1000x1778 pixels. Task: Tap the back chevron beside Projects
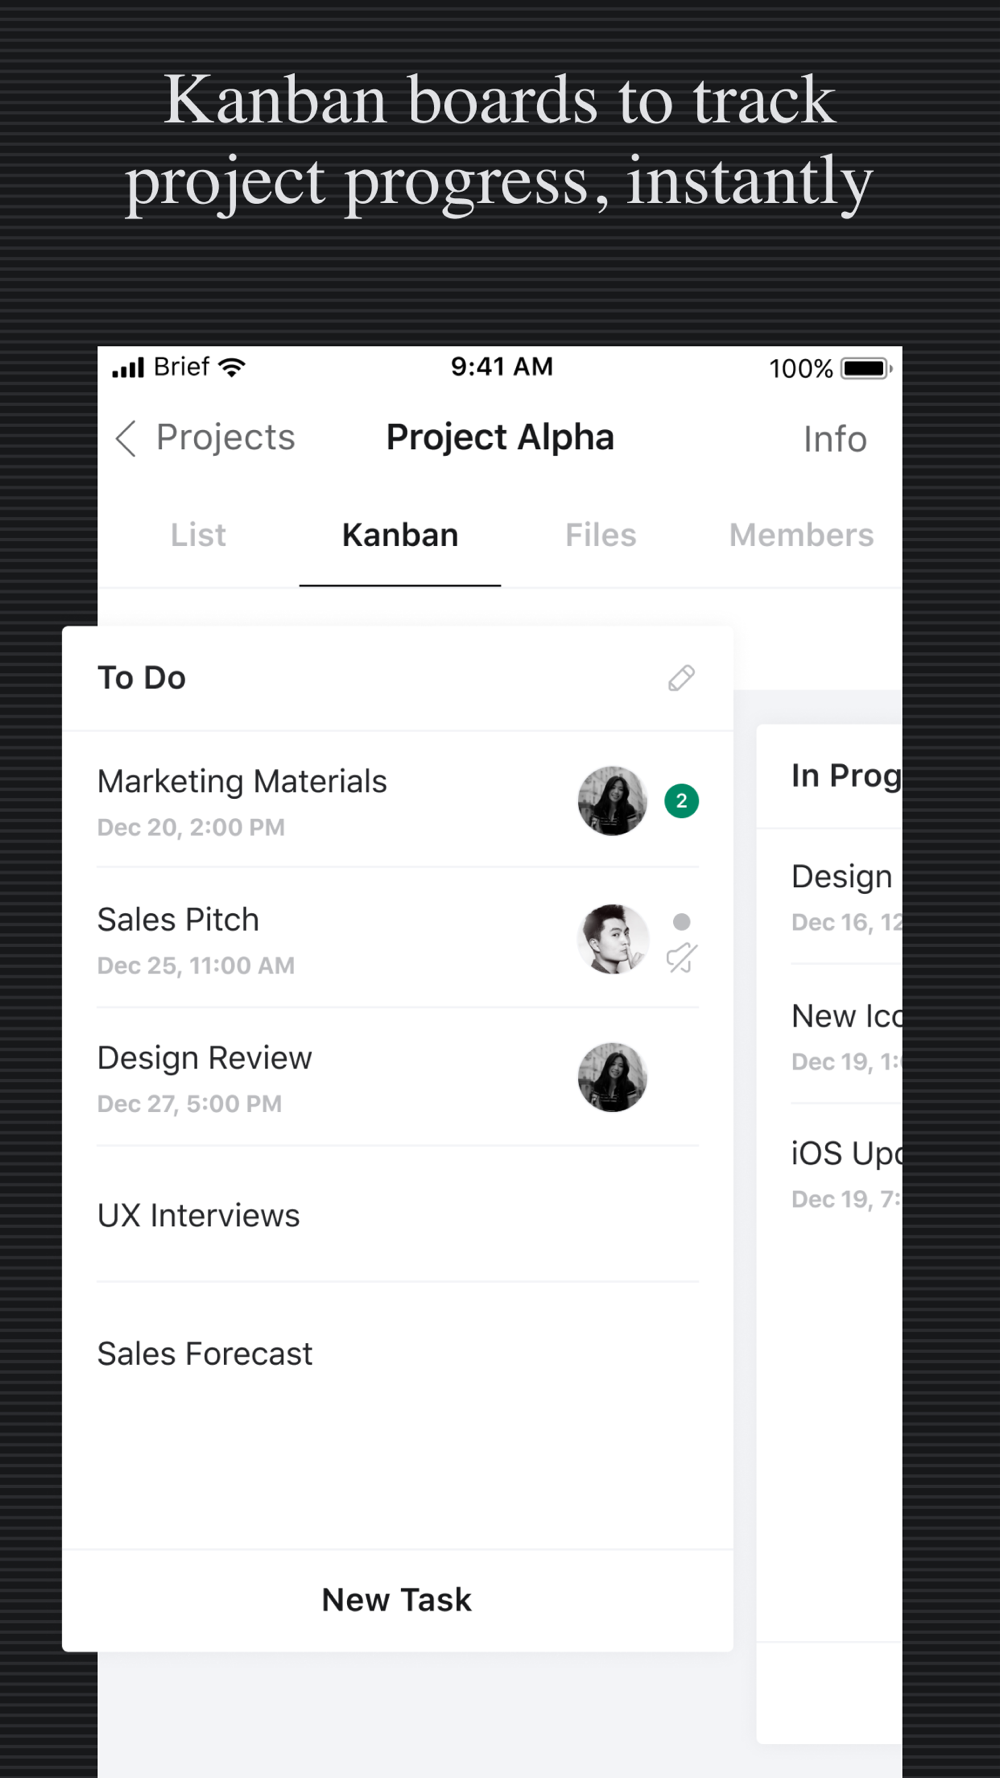click(x=126, y=438)
